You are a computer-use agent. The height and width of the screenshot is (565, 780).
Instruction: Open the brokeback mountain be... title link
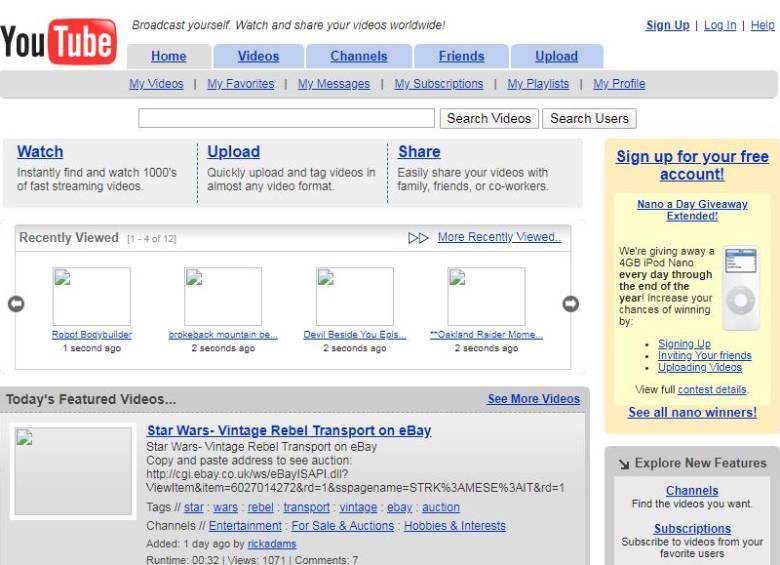coord(223,335)
